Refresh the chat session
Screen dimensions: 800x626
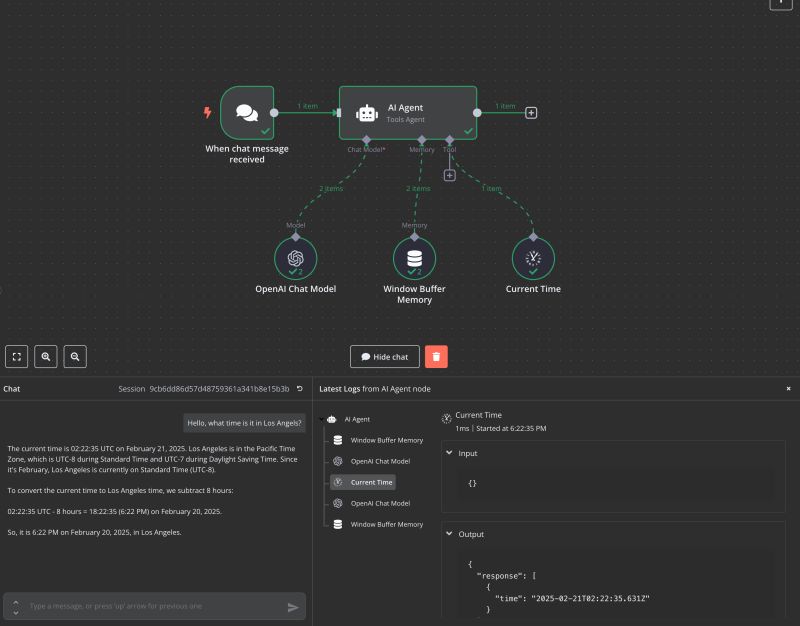click(299, 389)
